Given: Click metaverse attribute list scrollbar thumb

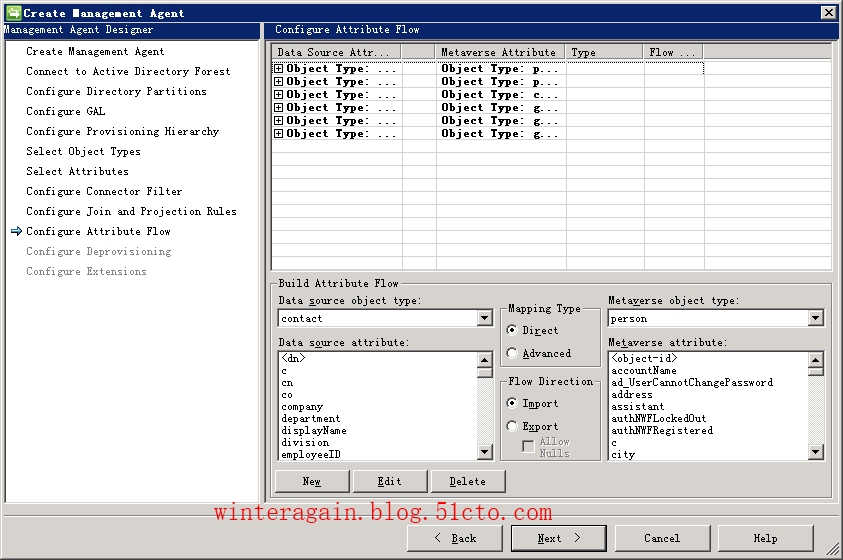Looking at the screenshot, I should point(816,371).
